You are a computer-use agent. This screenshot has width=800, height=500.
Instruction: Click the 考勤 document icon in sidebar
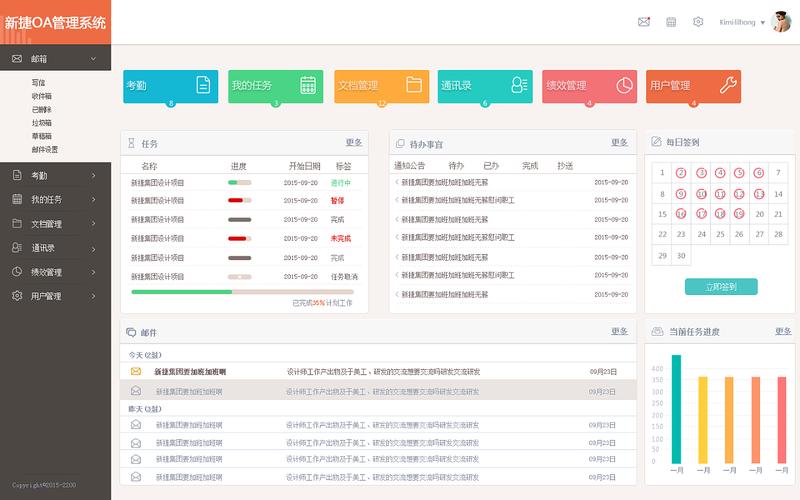[17, 175]
